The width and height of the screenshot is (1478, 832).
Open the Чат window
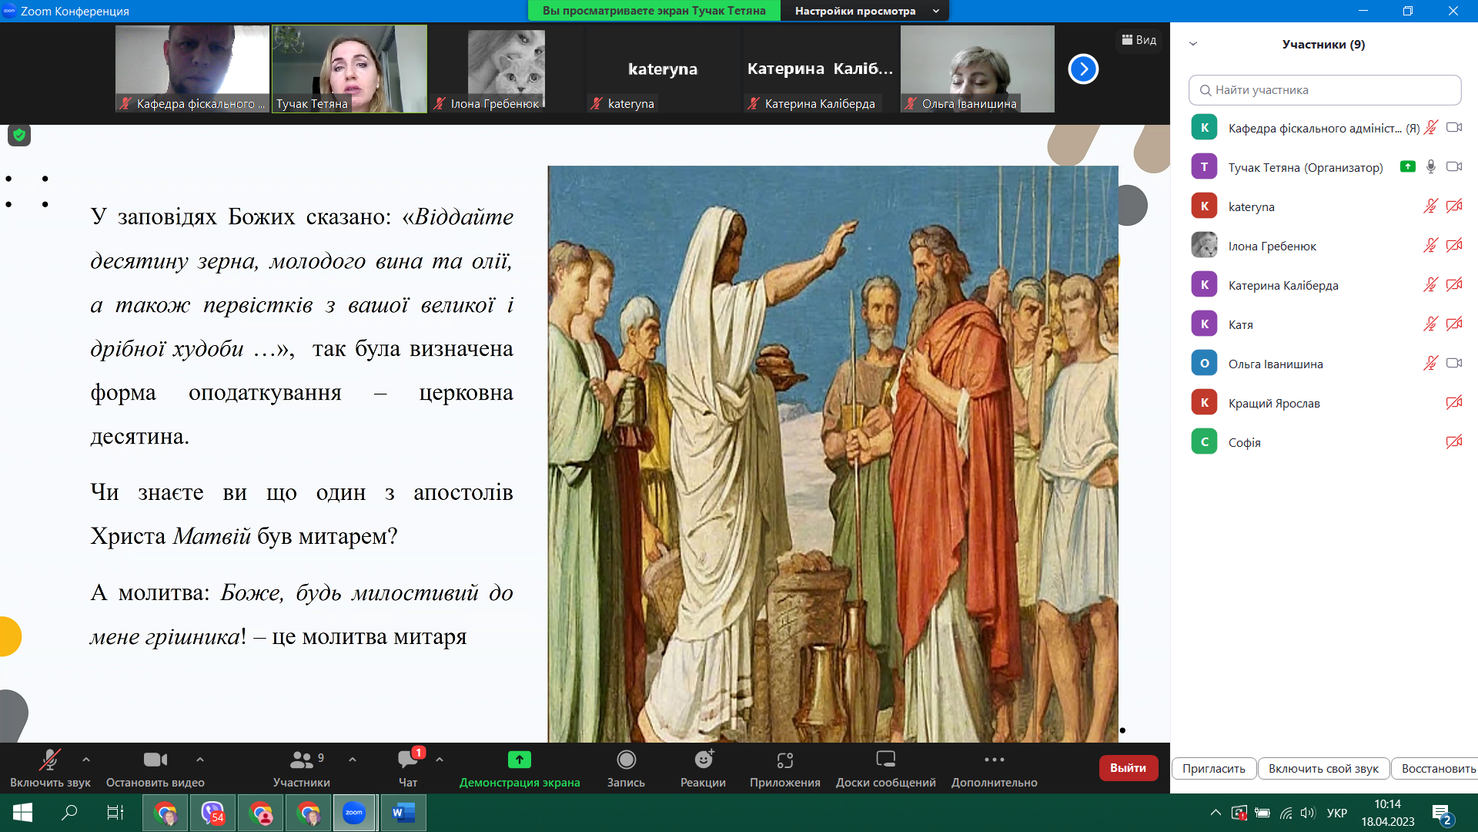pyautogui.click(x=408, y=768)
